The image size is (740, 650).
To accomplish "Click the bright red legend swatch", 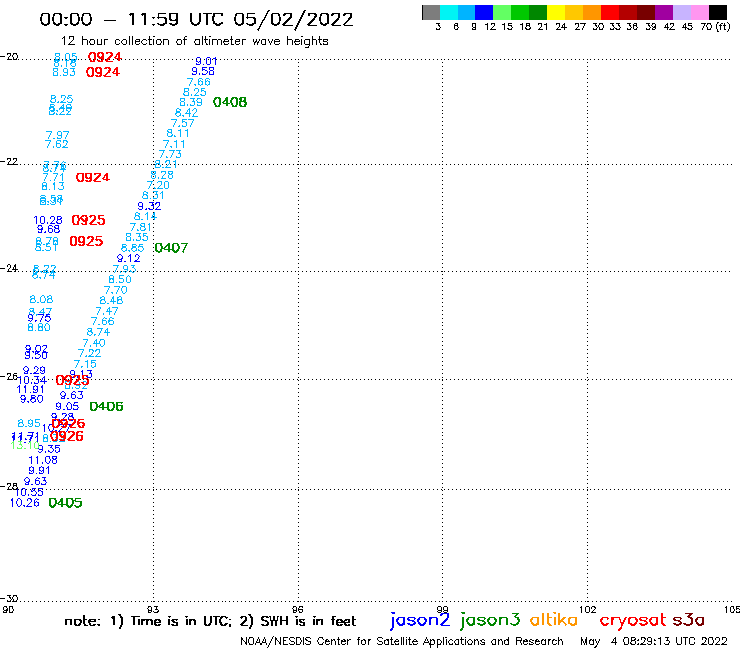I will [x=610, y=12].
